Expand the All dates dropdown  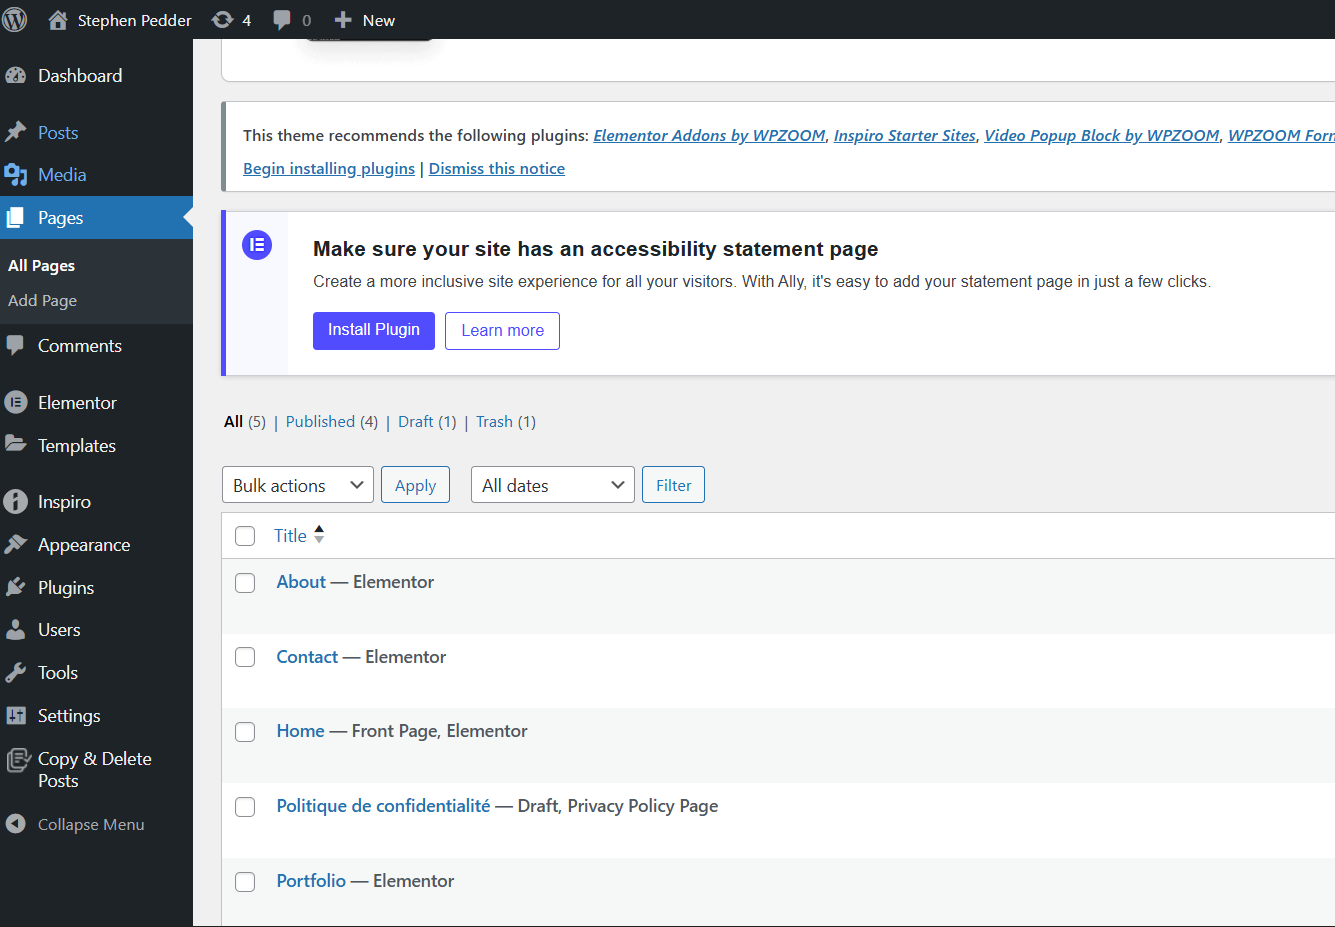coord(552,485)
